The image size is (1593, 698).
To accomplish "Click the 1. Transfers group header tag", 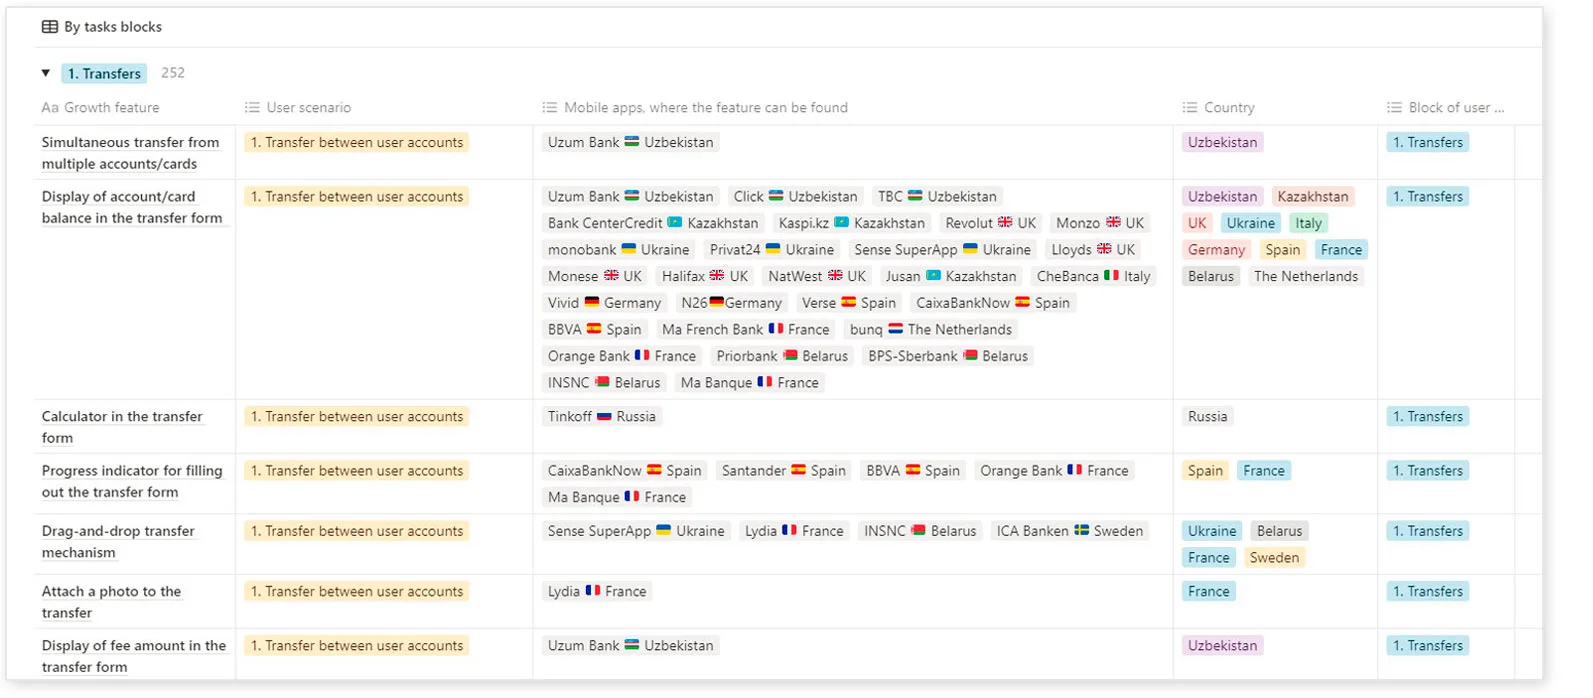I will (104, 73).
